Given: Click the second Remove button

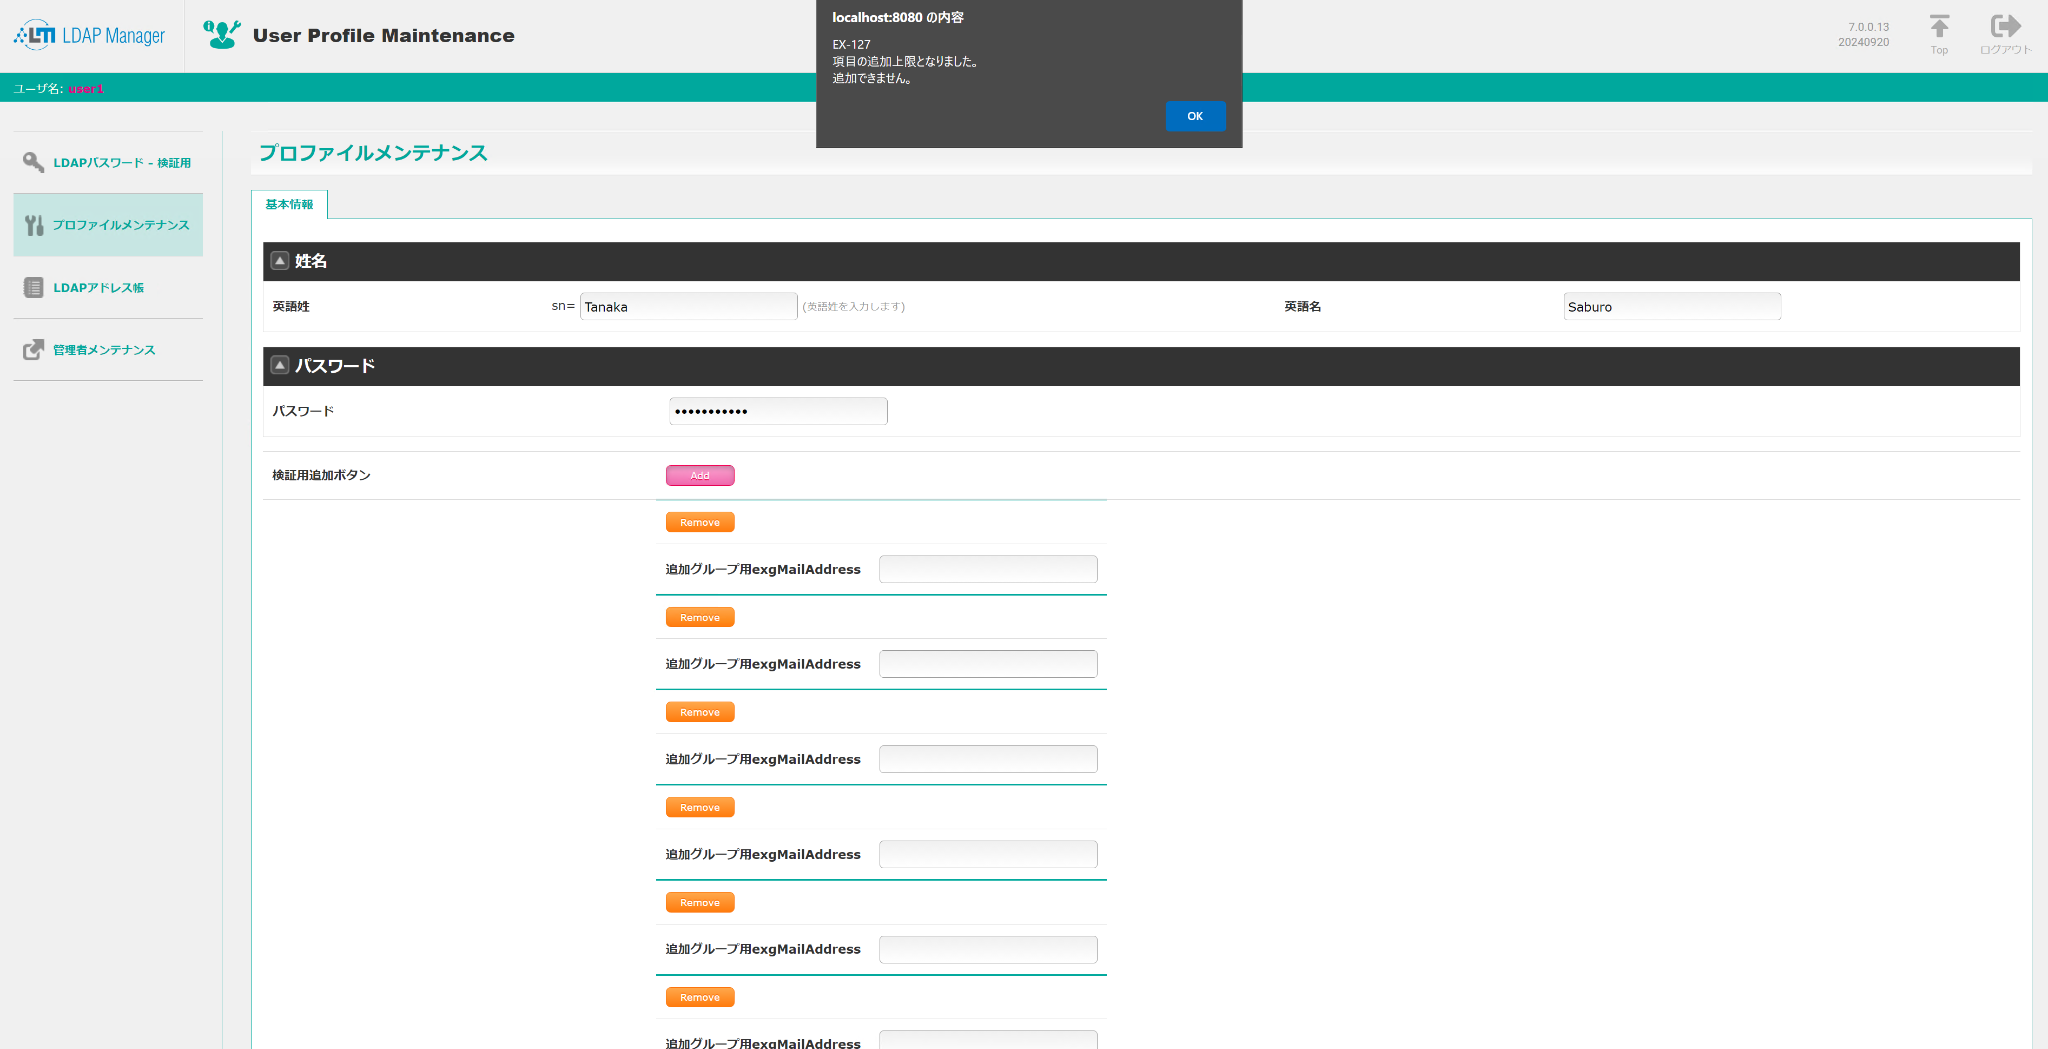Looking at the screenshot, I should click(x=700, y=617).
